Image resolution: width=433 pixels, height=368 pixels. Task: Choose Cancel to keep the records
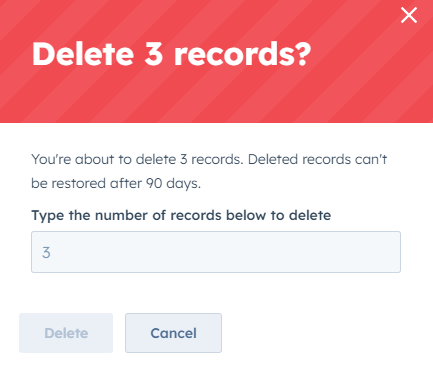tap(173, 333)
